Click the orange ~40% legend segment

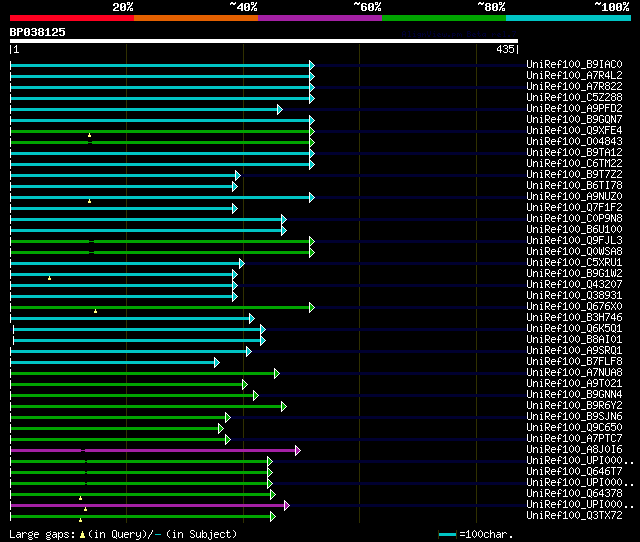tap(196, 18)
